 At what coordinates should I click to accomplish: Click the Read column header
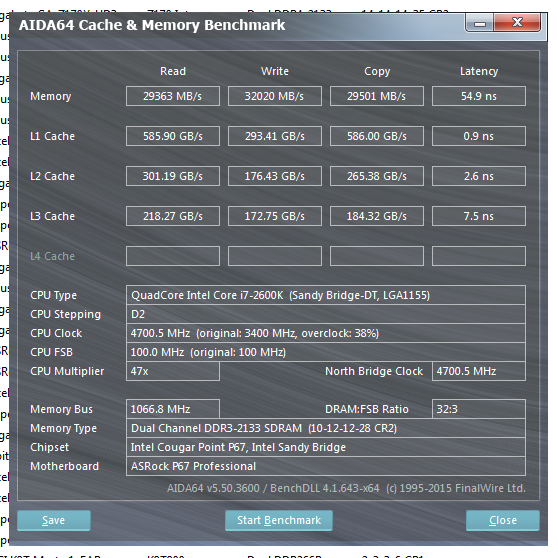click(173, 71)
